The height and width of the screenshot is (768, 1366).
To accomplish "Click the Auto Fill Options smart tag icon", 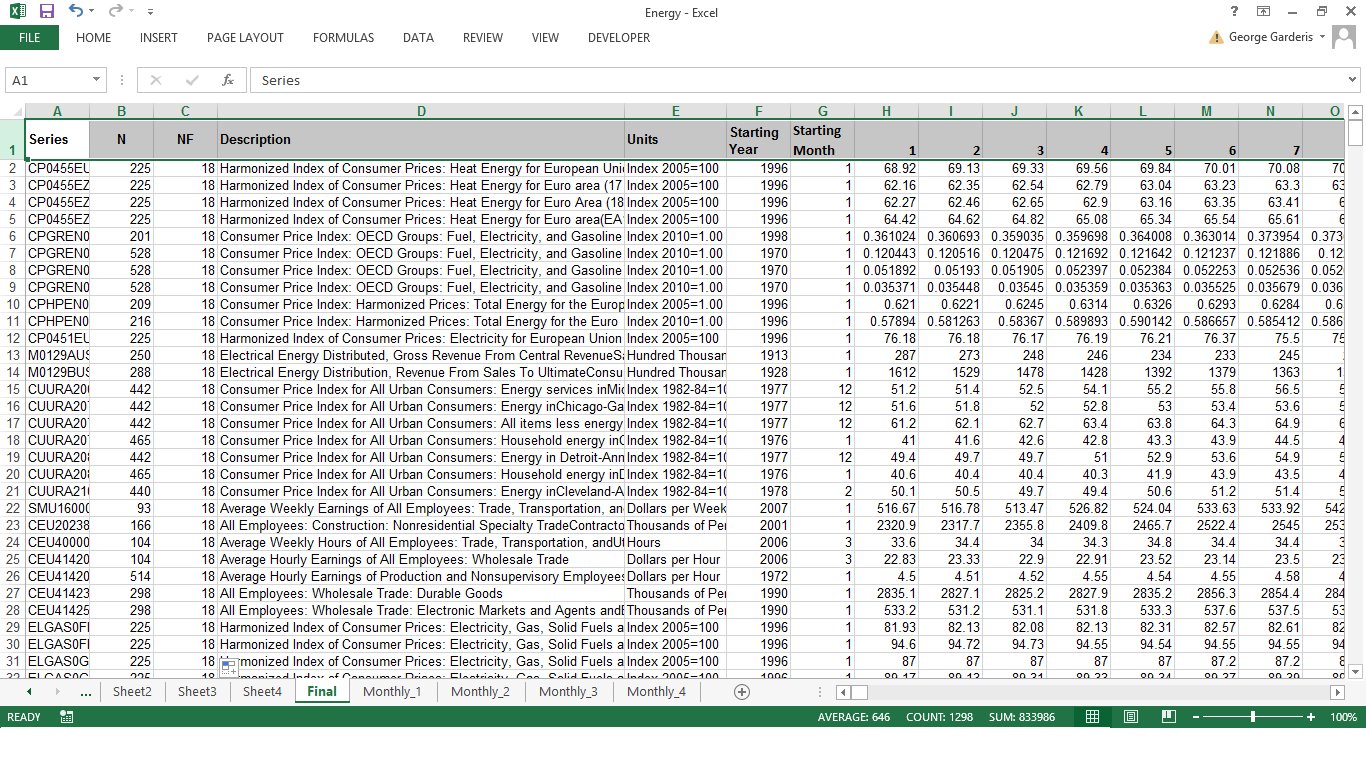I will (229, 668).
